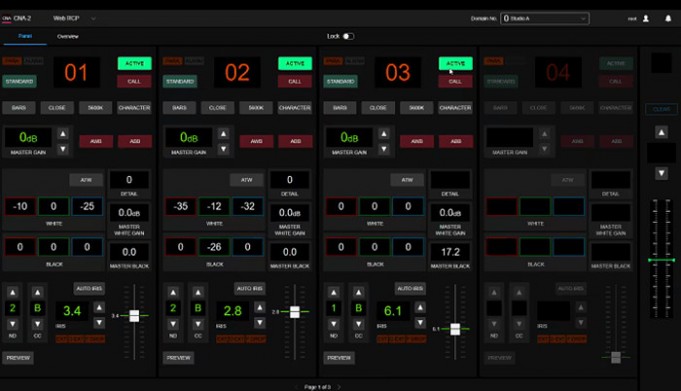Click PREVIEW button for camera 01
Viewport: 681px width, 391px height.
tap(18, 358)
